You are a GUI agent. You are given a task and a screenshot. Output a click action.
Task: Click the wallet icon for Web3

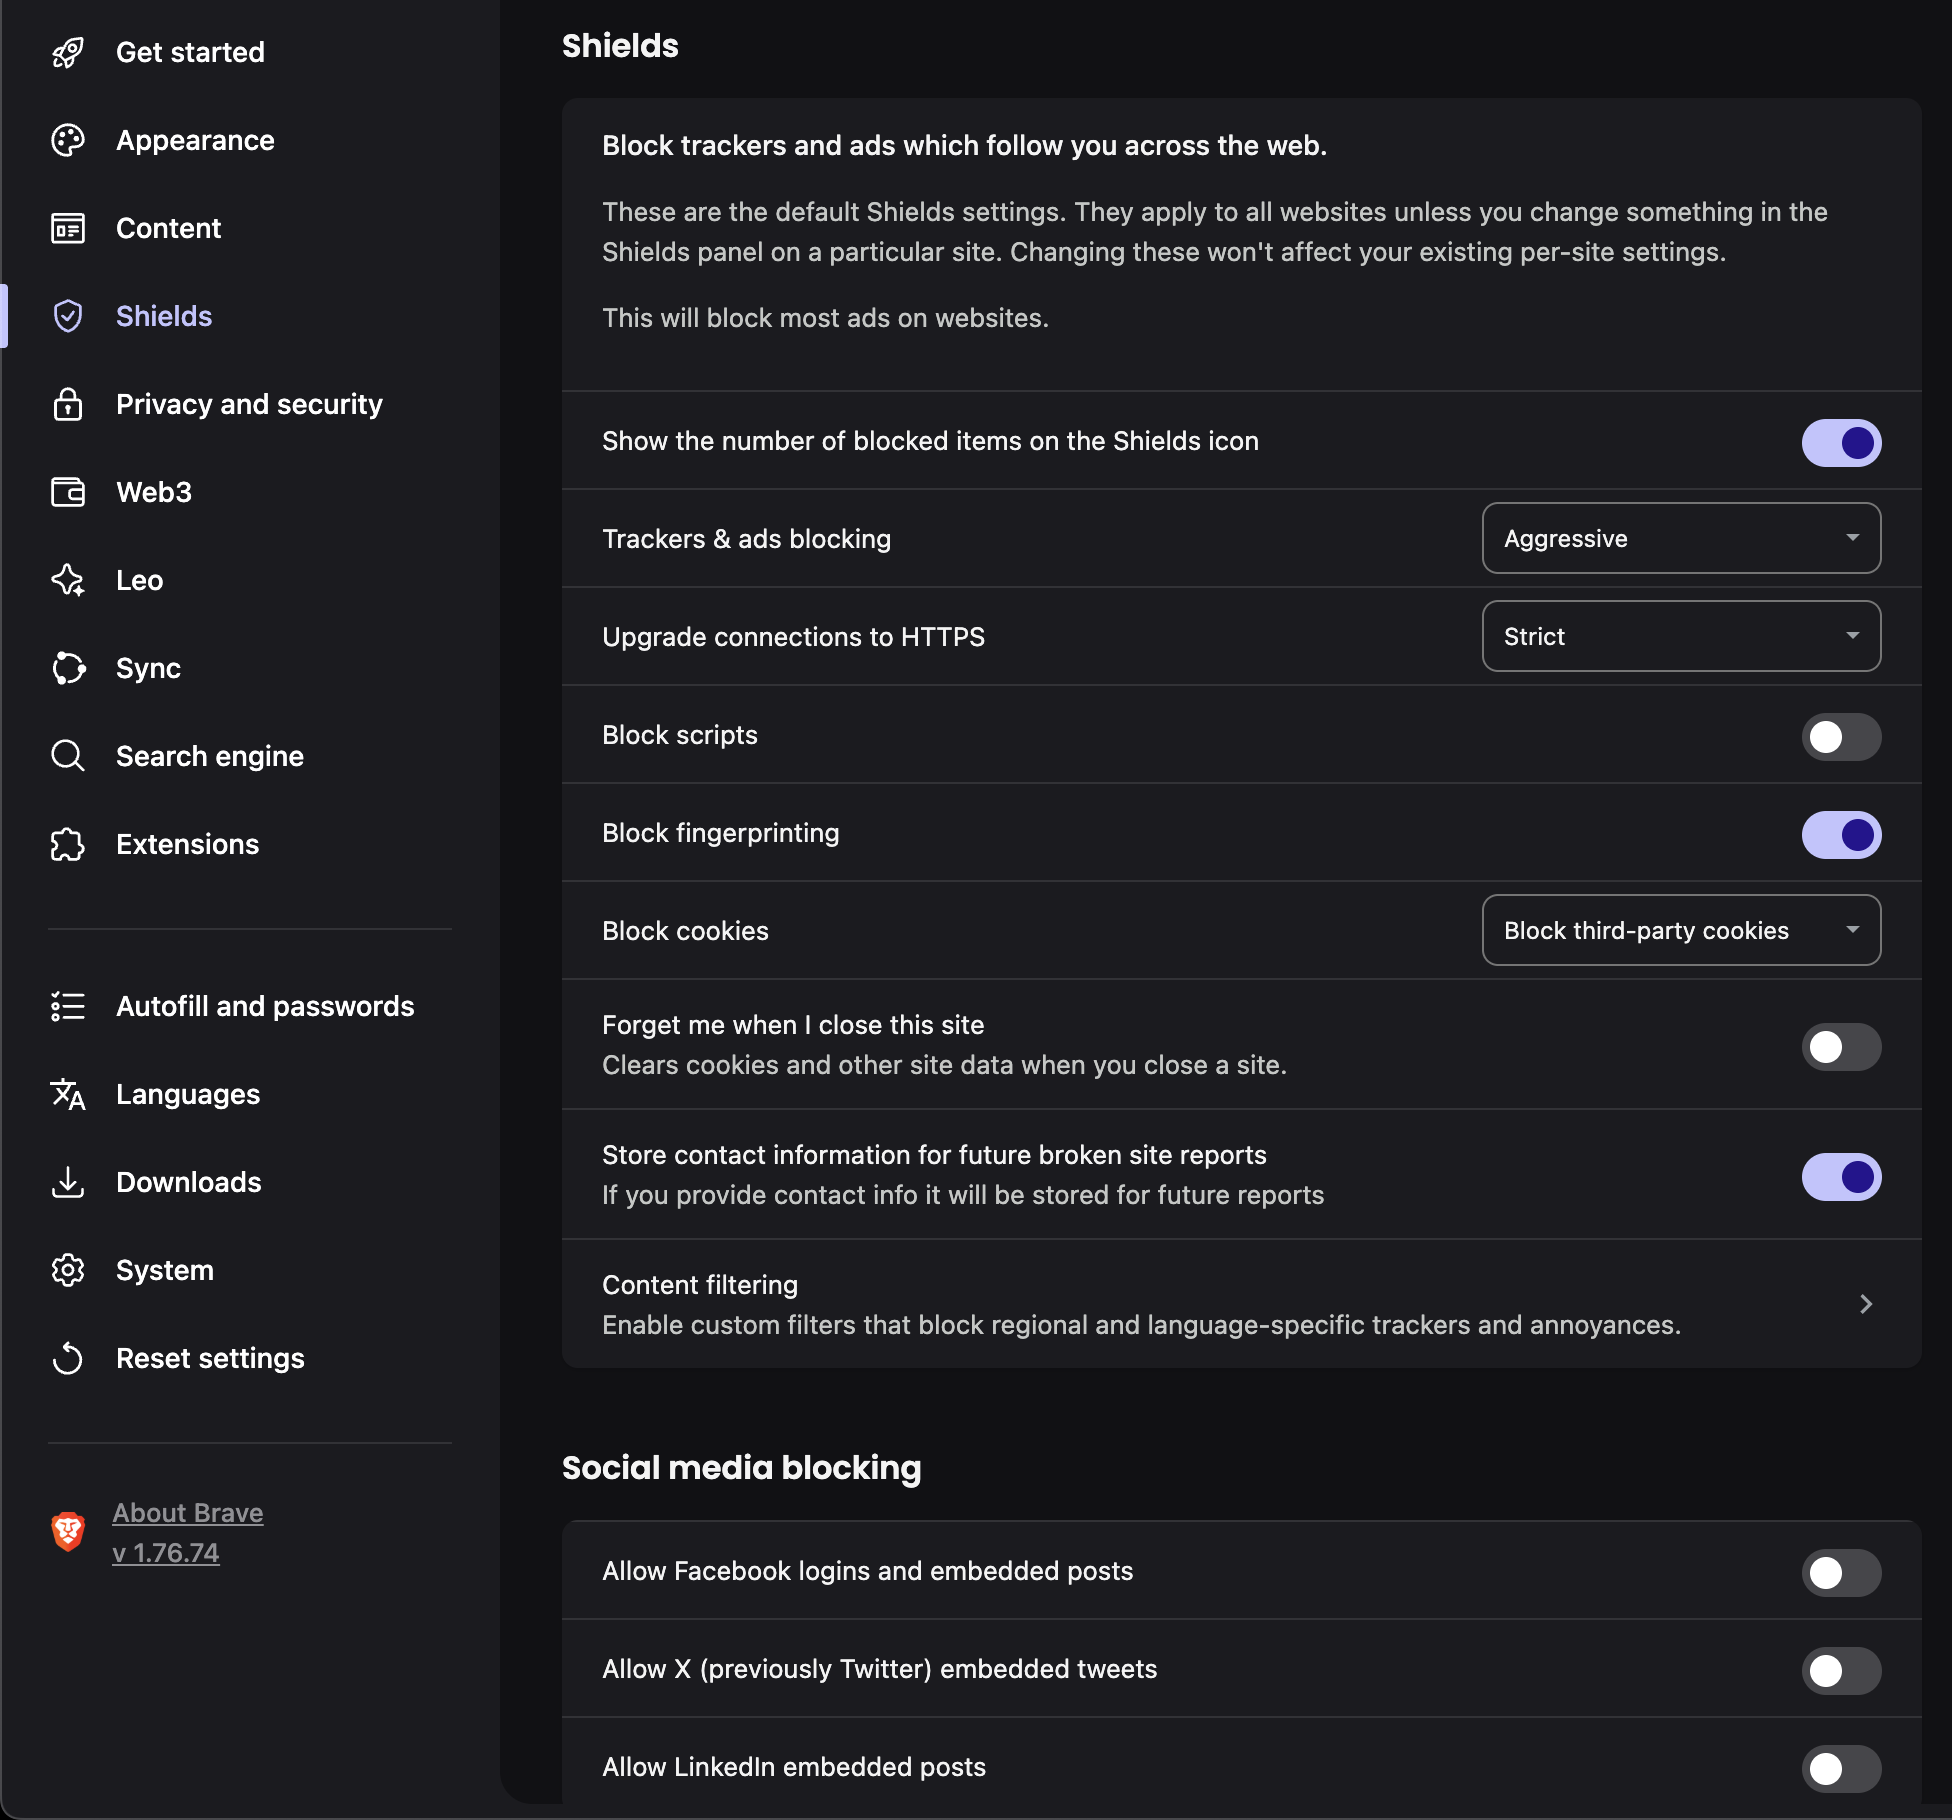click(68, 492)
